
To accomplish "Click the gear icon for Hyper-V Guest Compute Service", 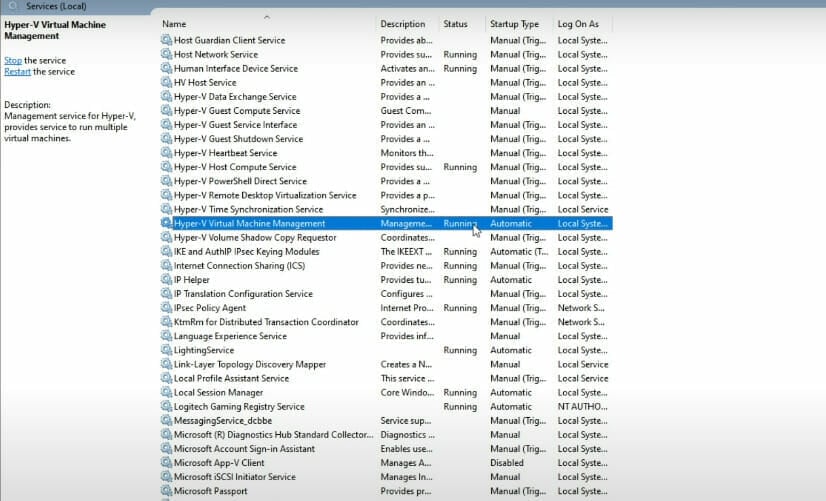I will pyautogui.click(x=166, y=111).
